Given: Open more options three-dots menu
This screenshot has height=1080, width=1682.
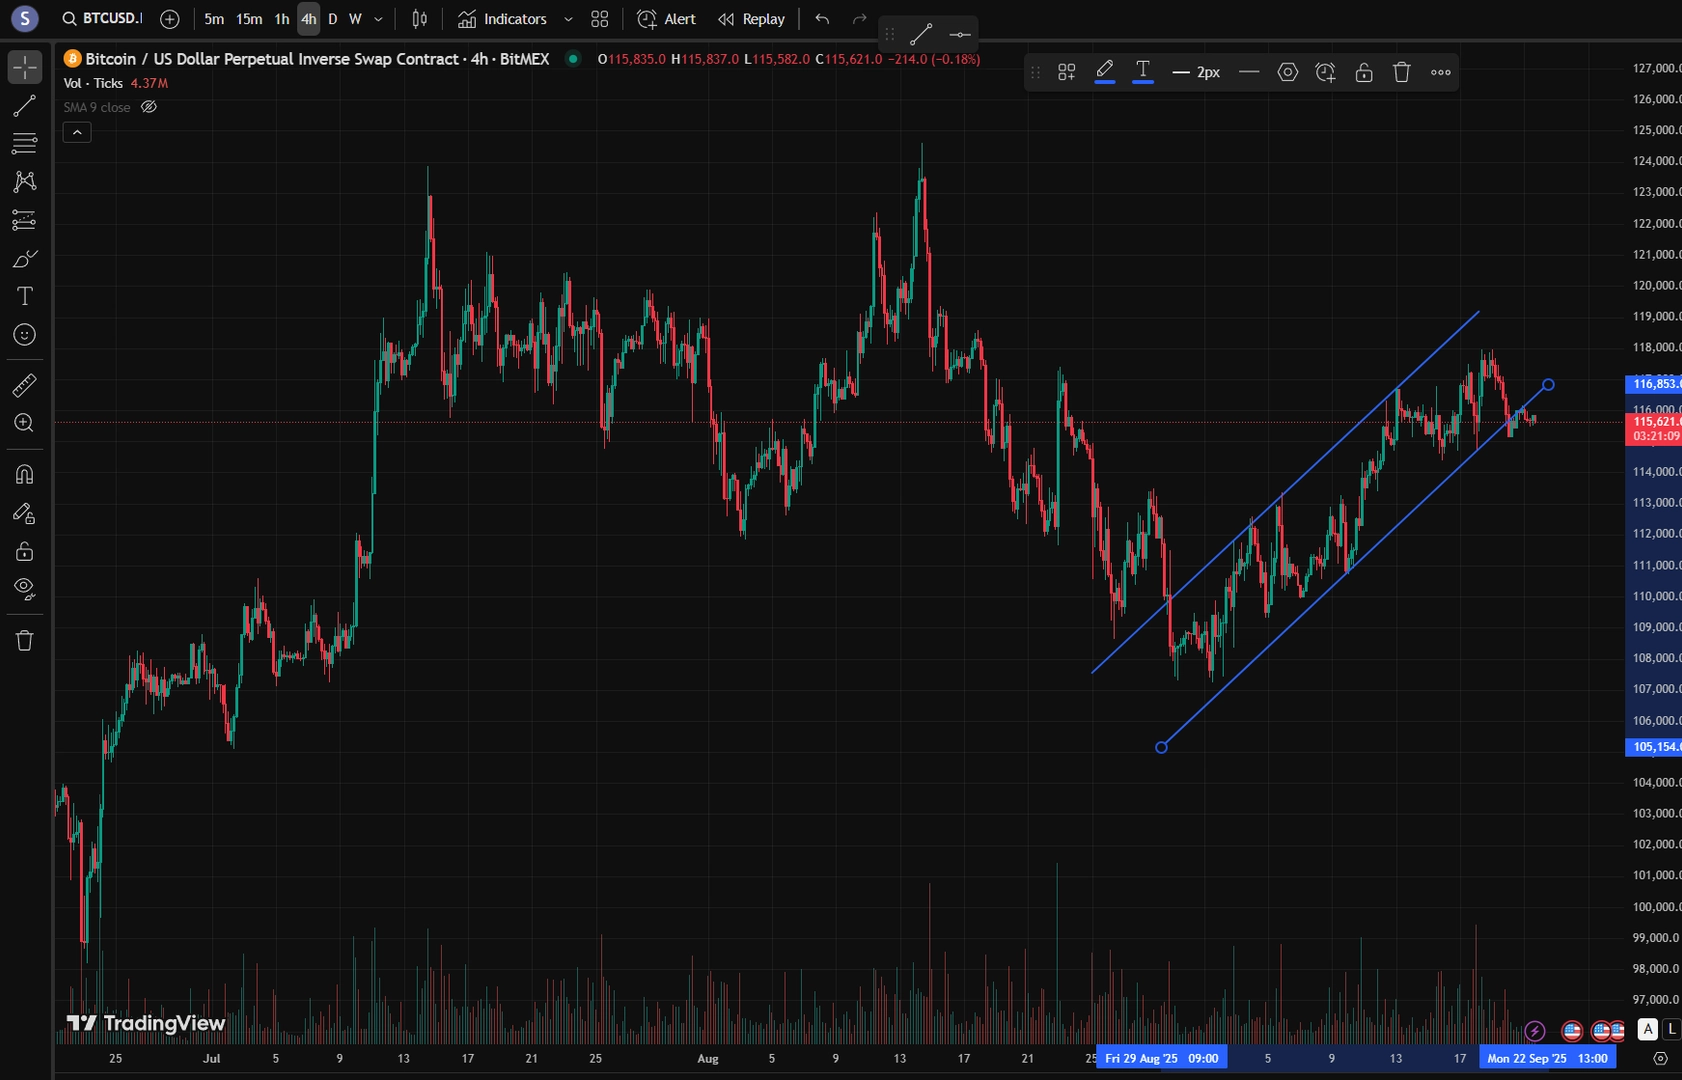Looking at the screenshot, I should (1441, 72).
